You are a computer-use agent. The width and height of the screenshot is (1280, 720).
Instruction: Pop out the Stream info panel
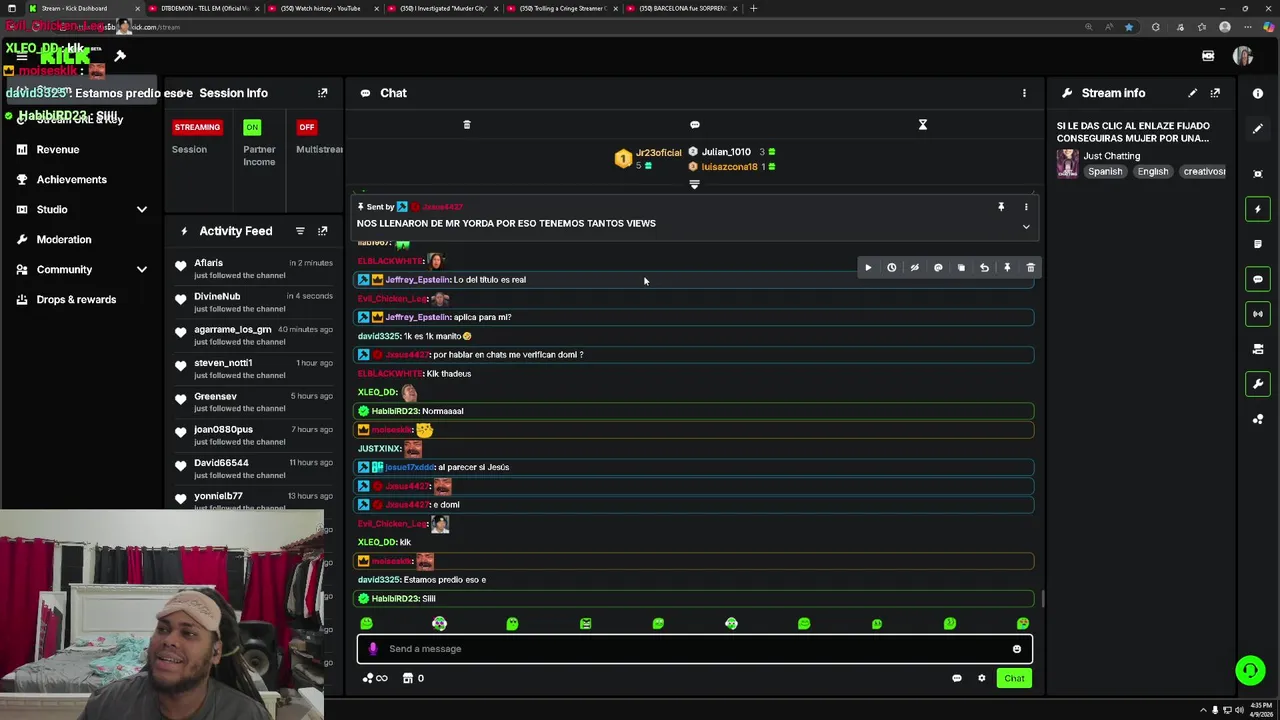(x=1215, y=93)
